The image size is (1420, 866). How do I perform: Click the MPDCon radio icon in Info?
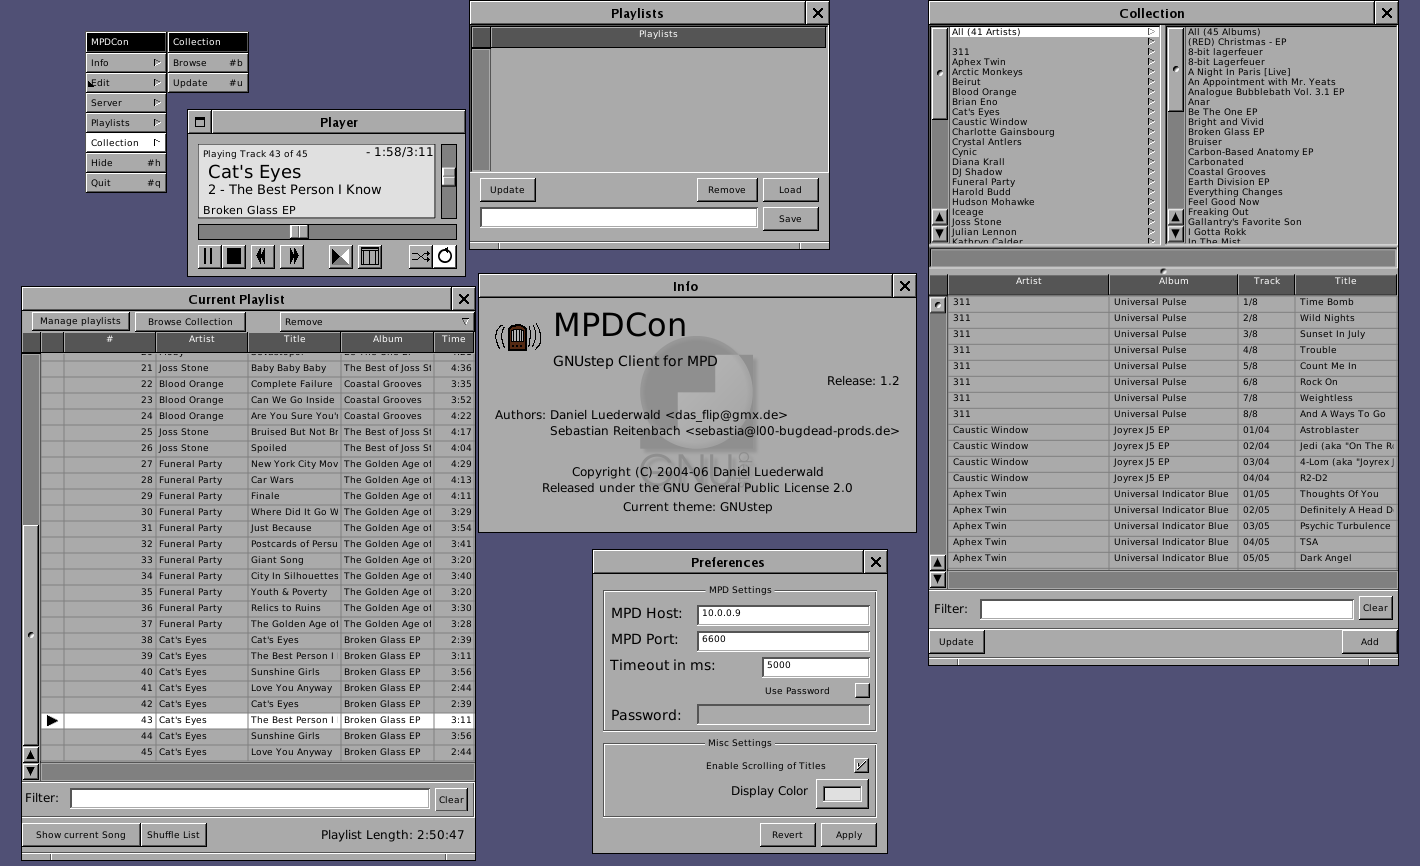(516, 337)
